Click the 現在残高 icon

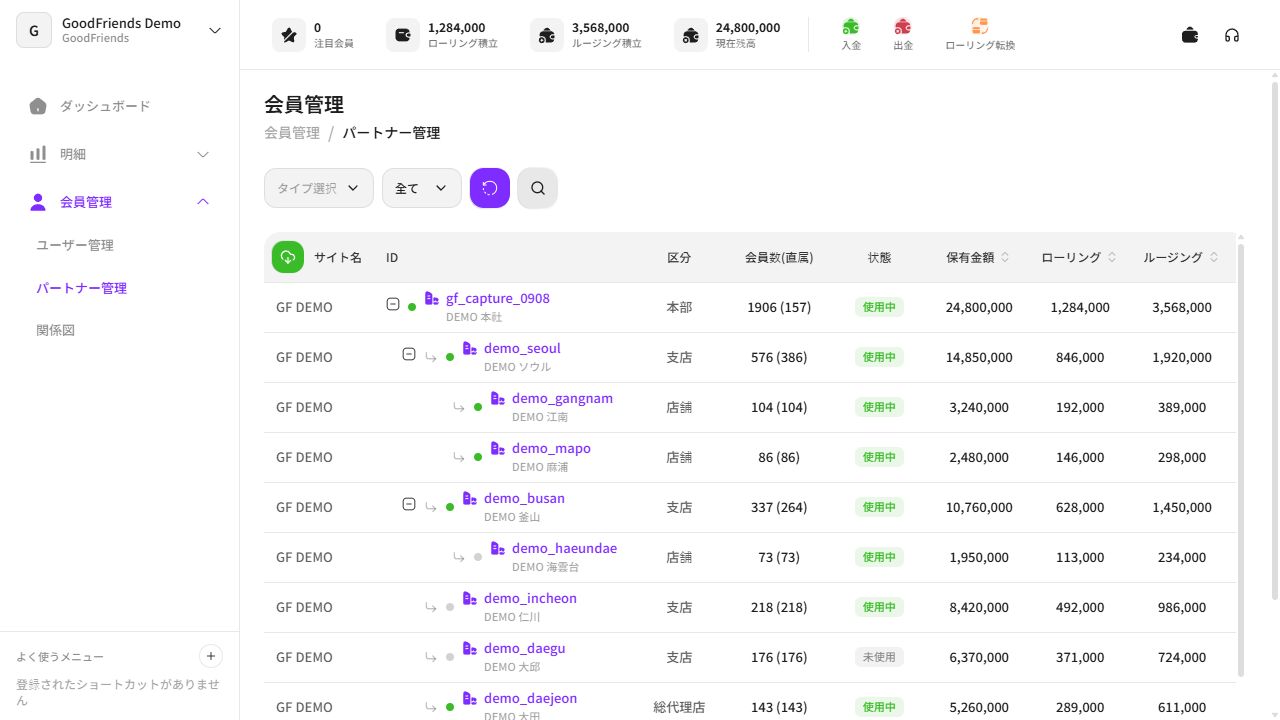pos(691,35)
